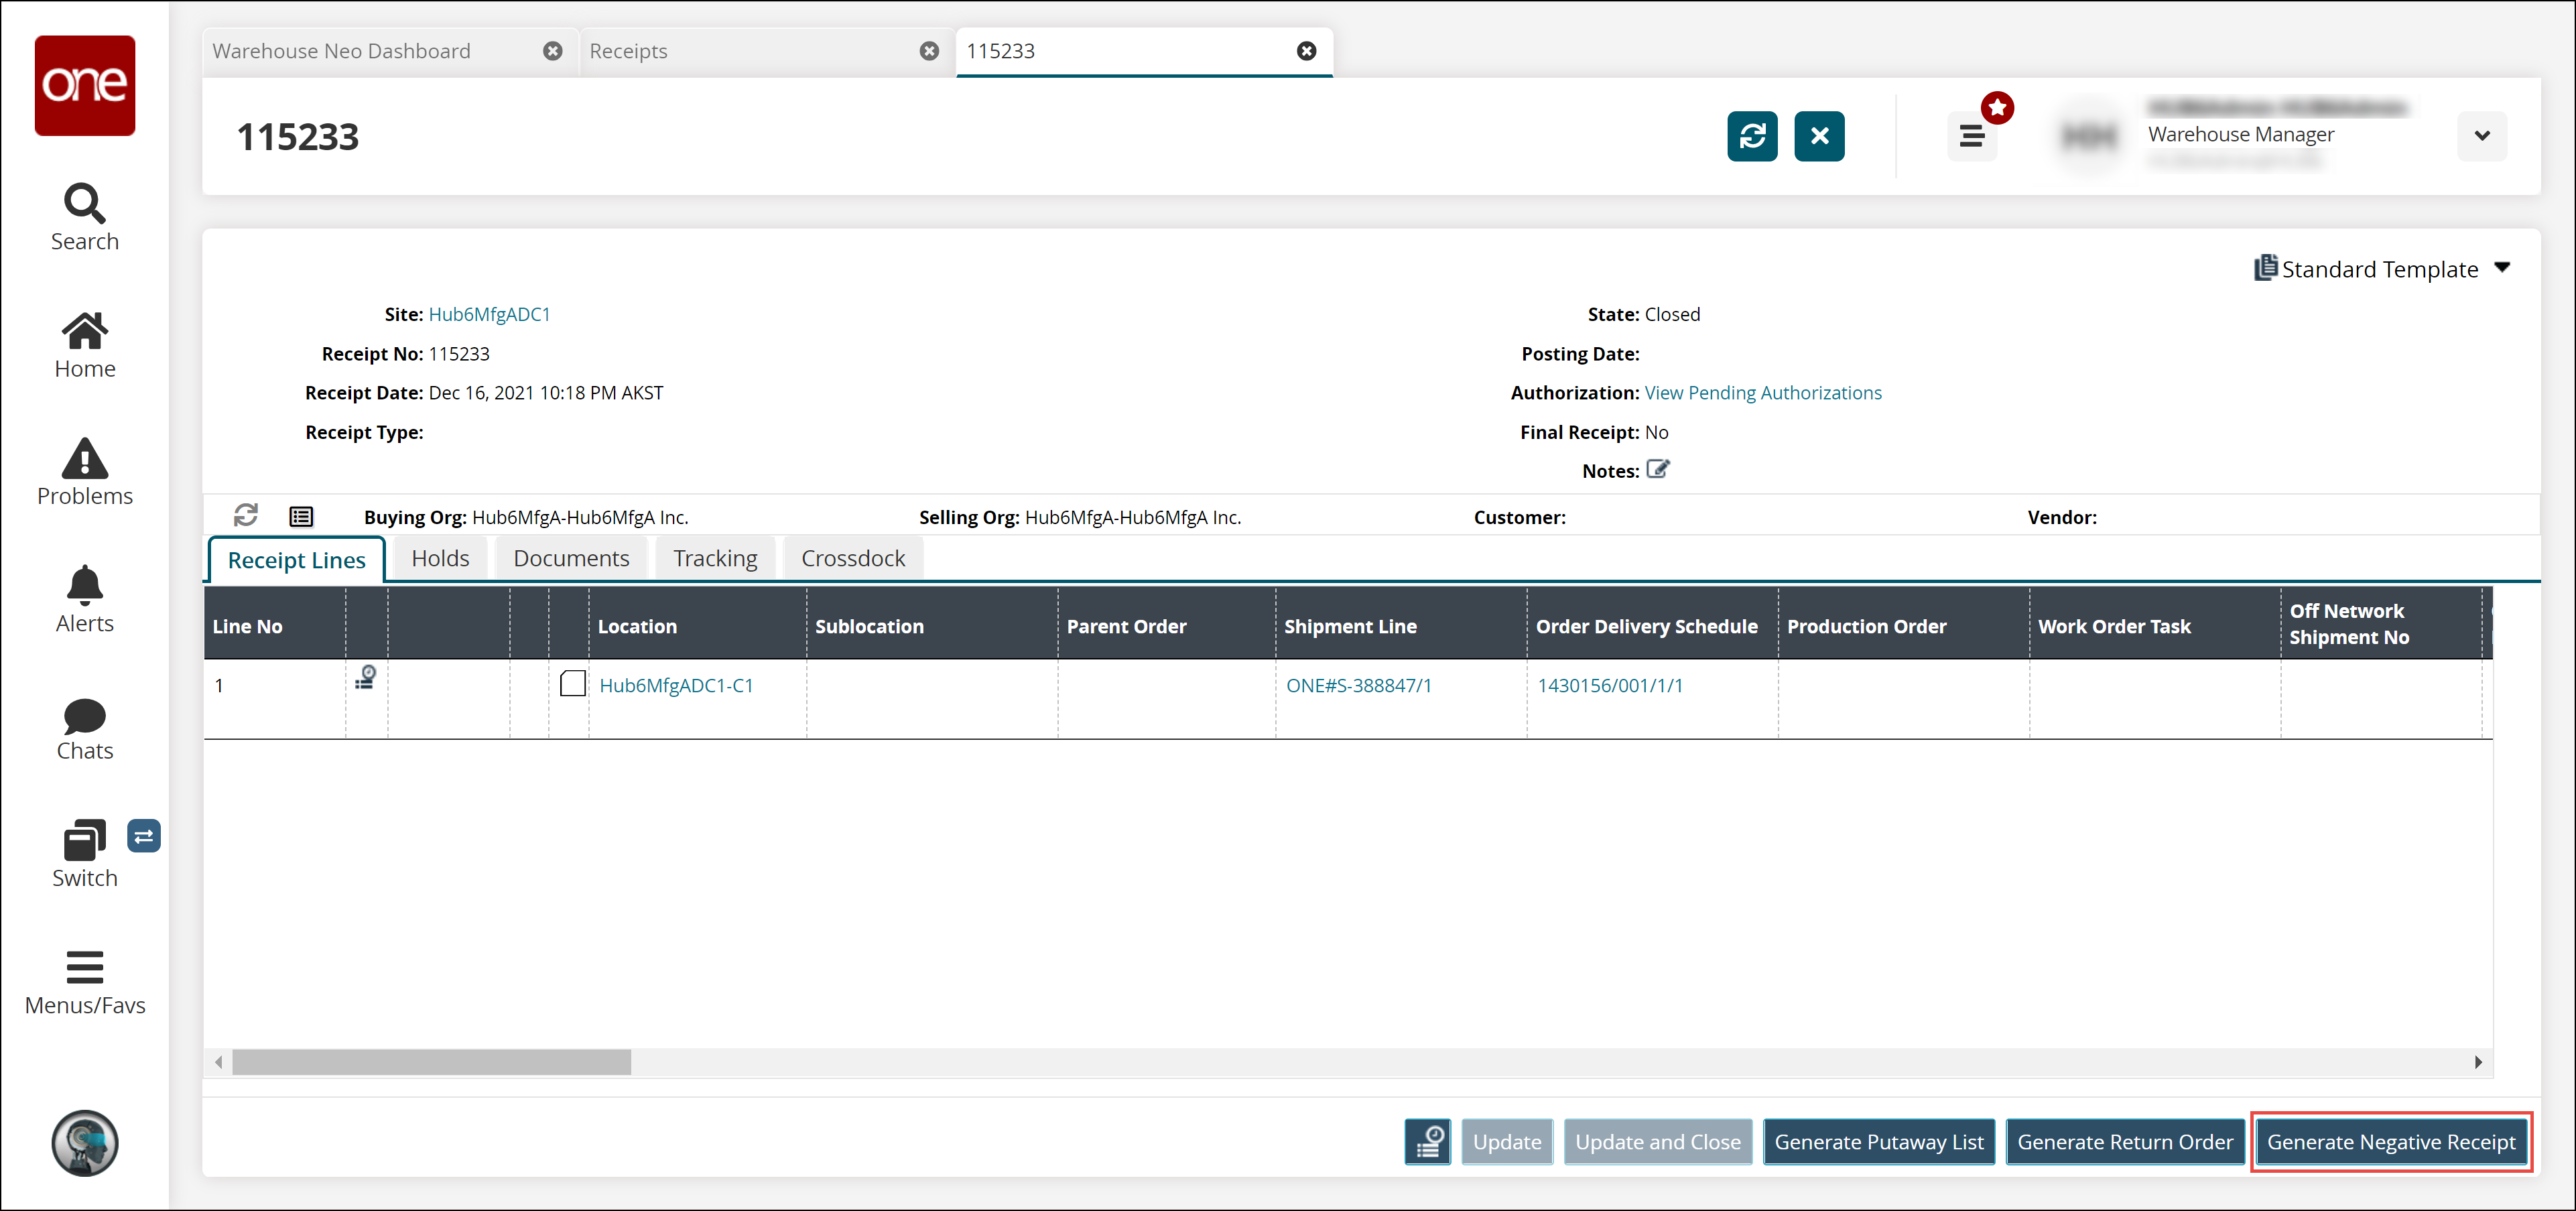Close the Receipts tab
The image size is (2576, 1211).
point(929,51)
